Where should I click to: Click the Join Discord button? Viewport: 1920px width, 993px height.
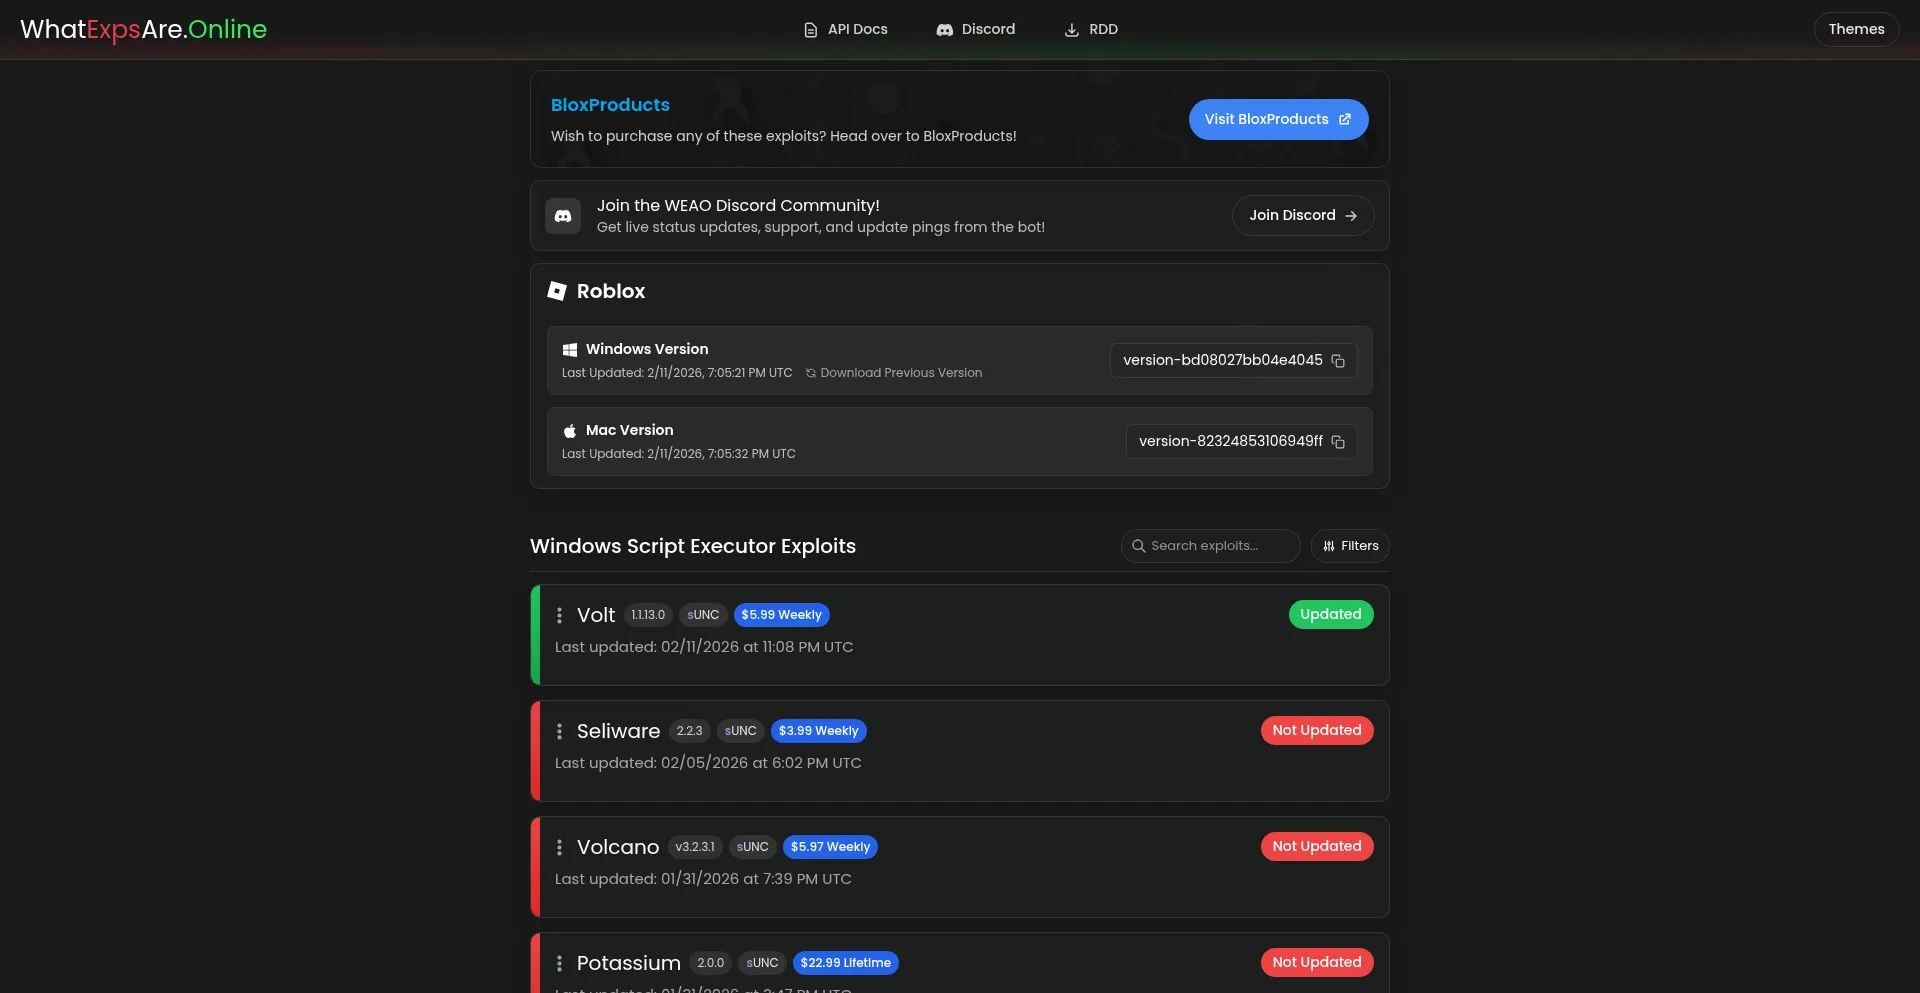(1303, 215)
